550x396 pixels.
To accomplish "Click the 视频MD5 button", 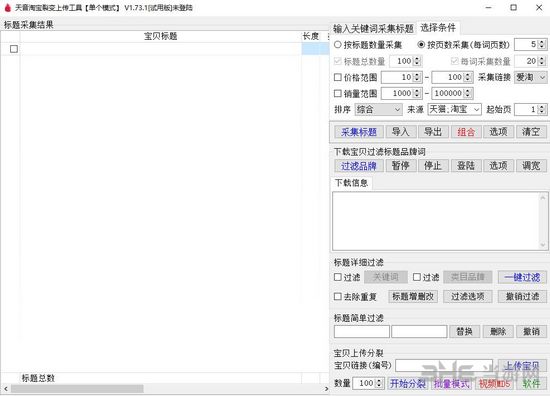I will click(495, 383).
